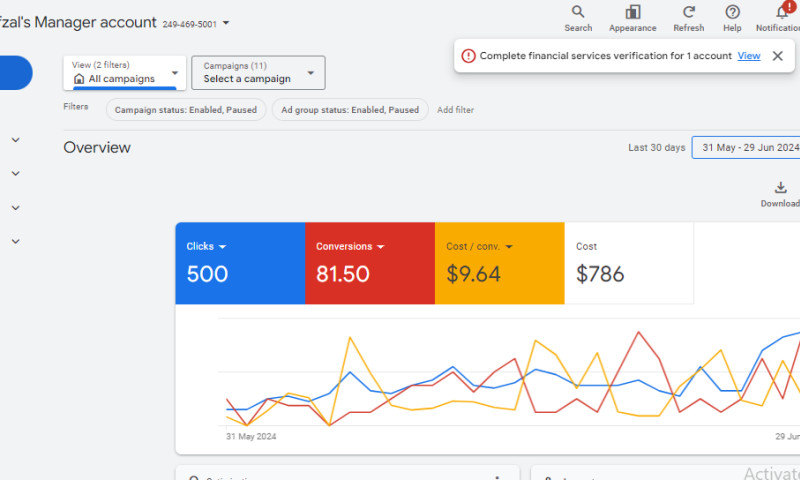Viewport: 800px width, 480px height.
Task: Open the Notifications bell icon
Action: [x=782, y=12]
